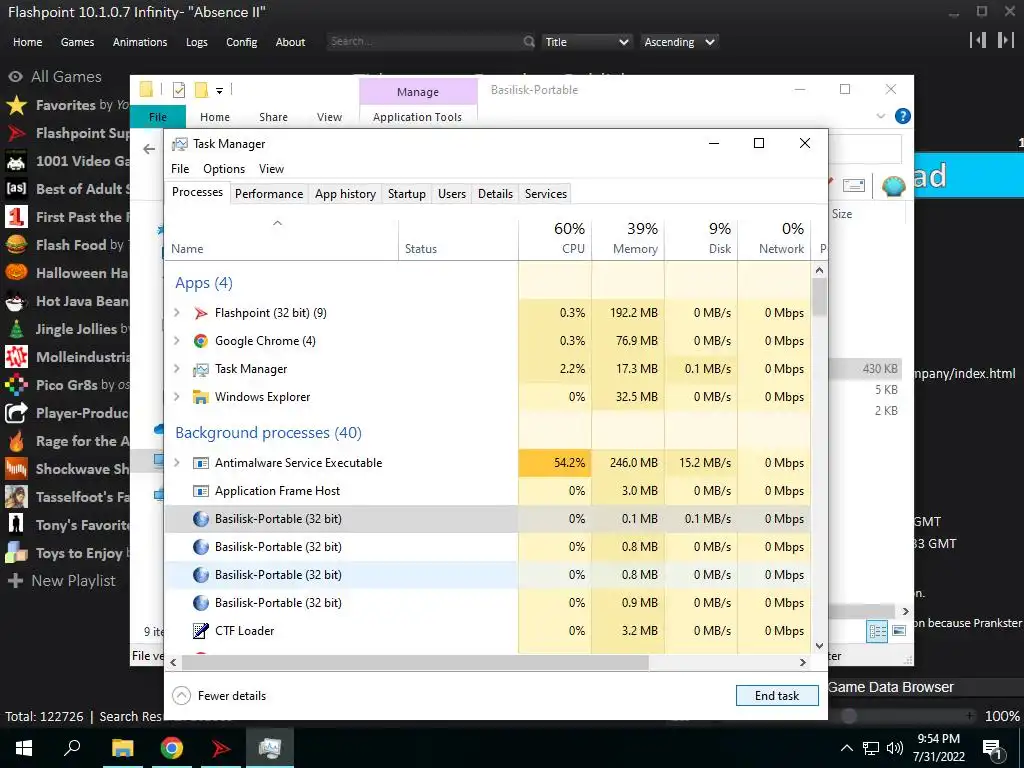
Task: Open the Ascending order dropdown
Action: [679, 42]
